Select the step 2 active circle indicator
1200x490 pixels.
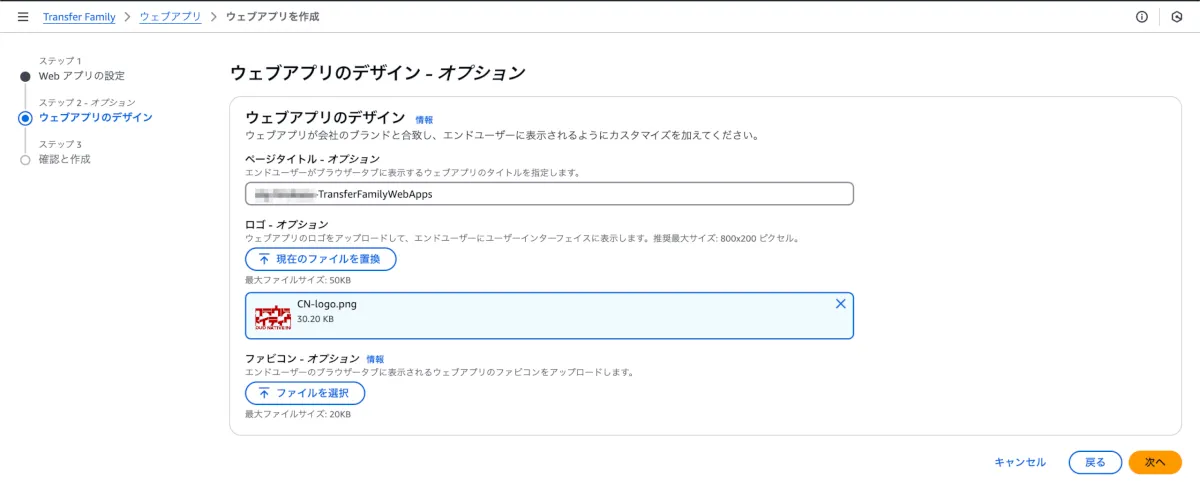click(25, 118)
